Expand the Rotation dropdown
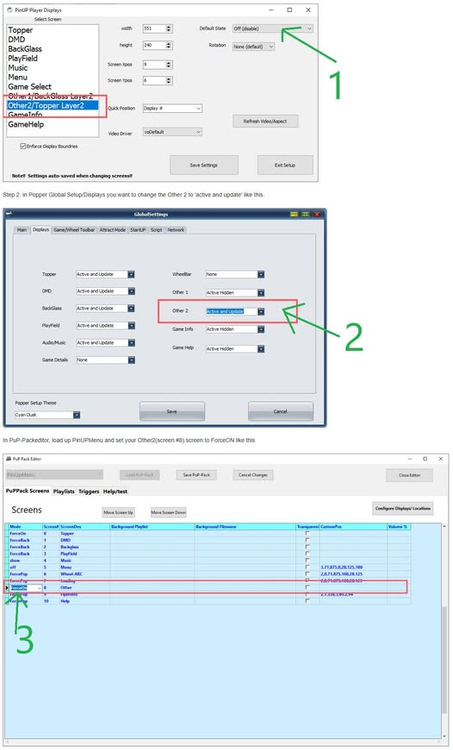 [x=254, y=46]
